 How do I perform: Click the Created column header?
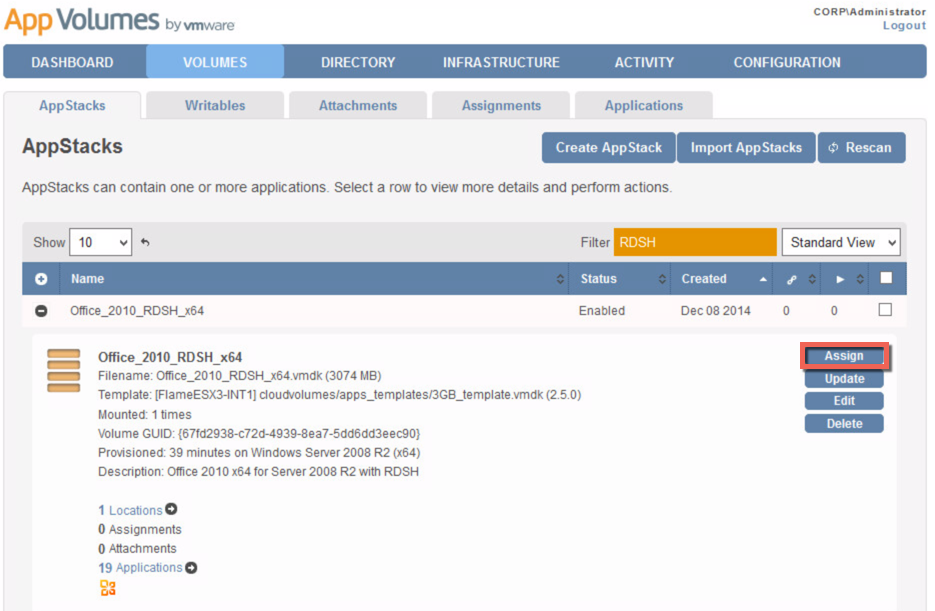[704, 279]
